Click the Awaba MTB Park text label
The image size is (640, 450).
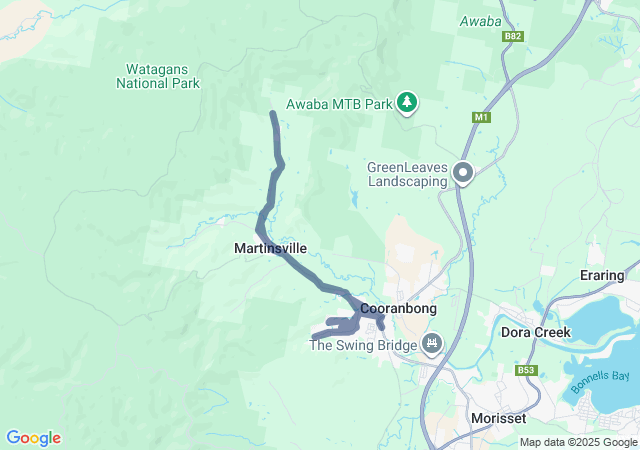339,104
